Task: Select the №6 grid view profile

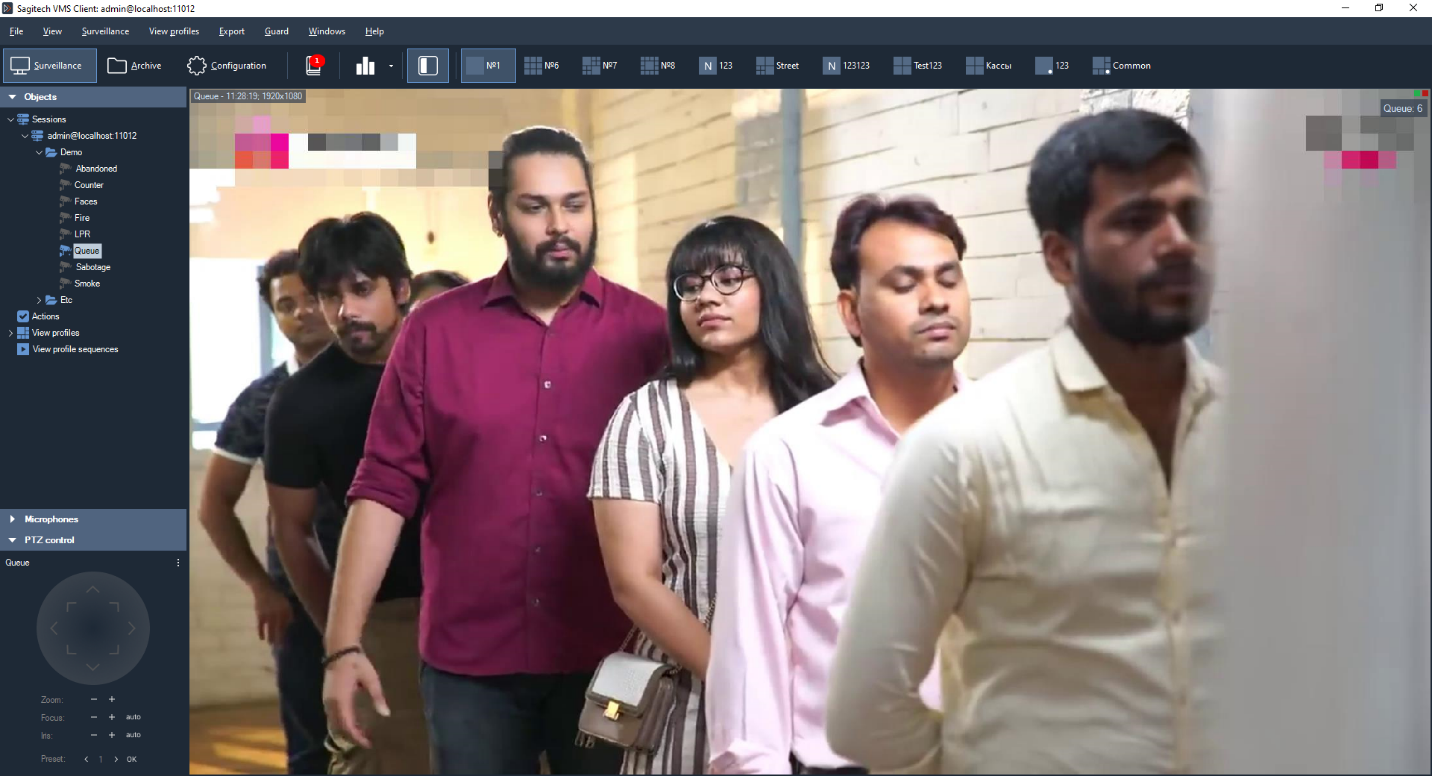Action: coord(541,66)
